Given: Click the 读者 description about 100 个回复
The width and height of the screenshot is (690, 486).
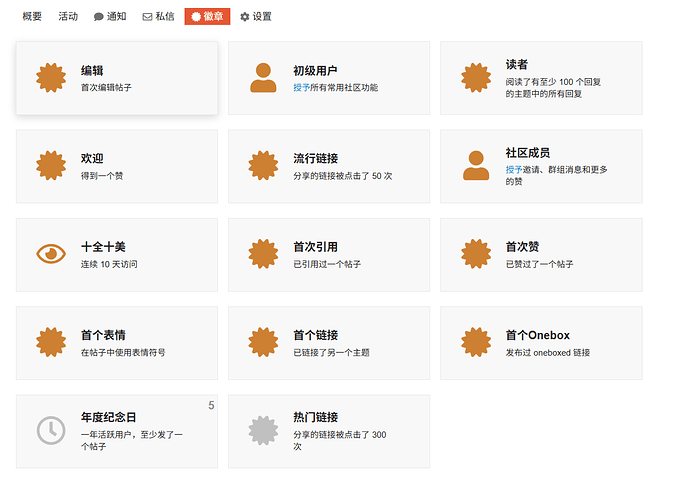Looking at the screenshot, I should pyautogui.click(x=553, y=88).
